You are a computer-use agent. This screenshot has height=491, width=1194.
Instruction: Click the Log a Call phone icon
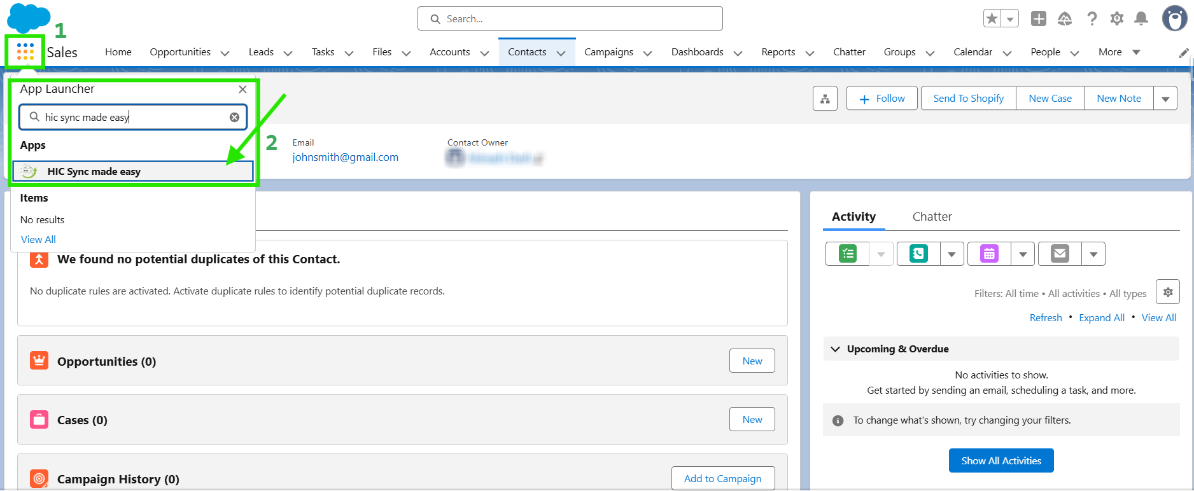[918, 253]
